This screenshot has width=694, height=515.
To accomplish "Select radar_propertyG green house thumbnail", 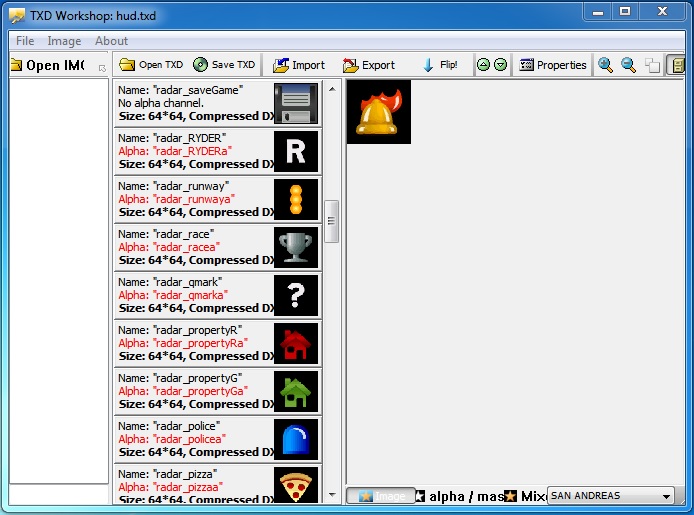I will click(296, 392).
